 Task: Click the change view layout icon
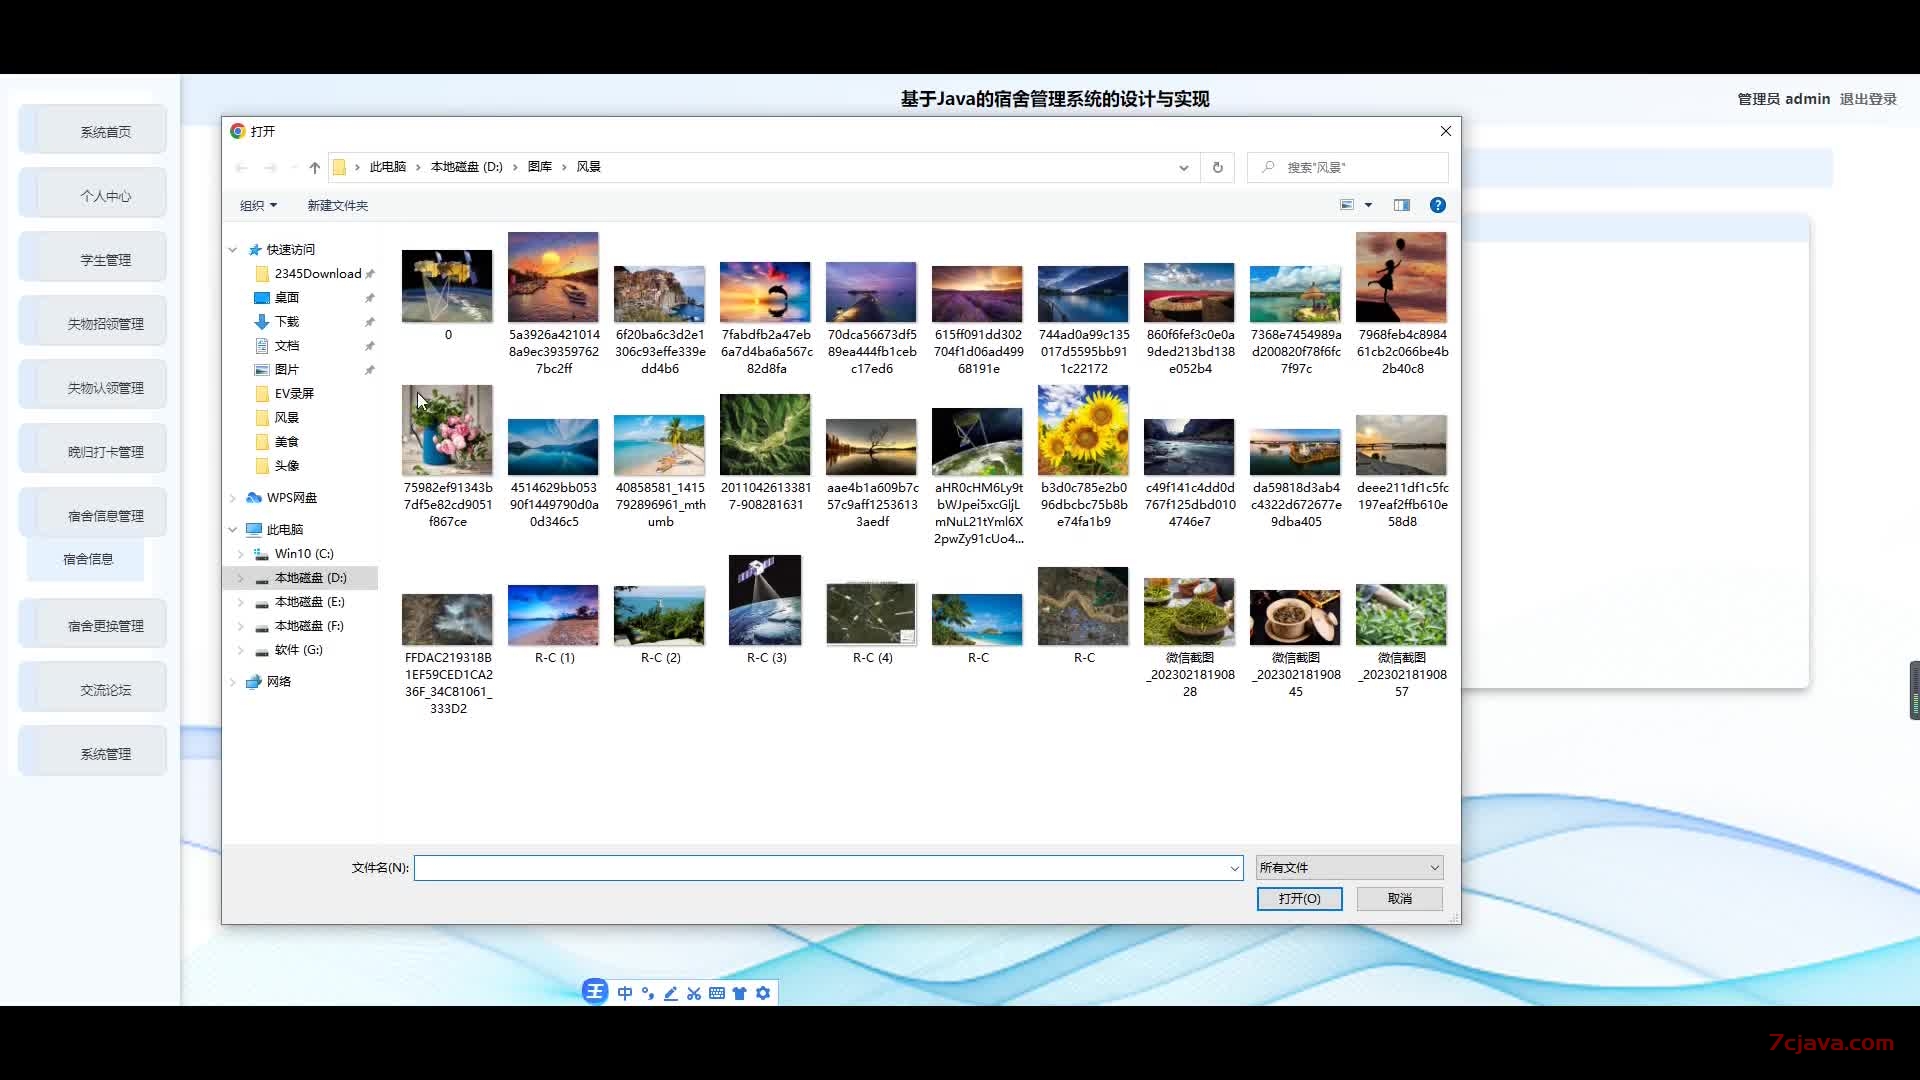click(x=1347, y=205)
